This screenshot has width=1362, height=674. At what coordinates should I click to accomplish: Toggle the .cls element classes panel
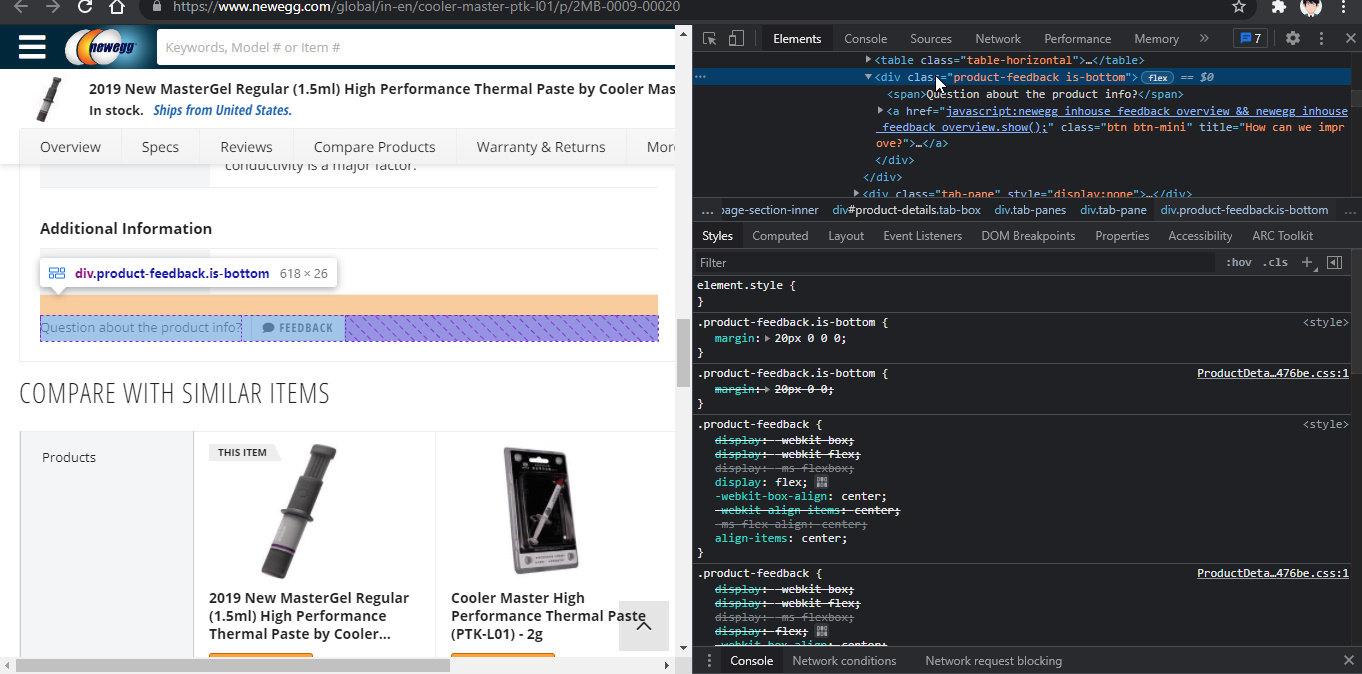click(x=1276, y=263)
